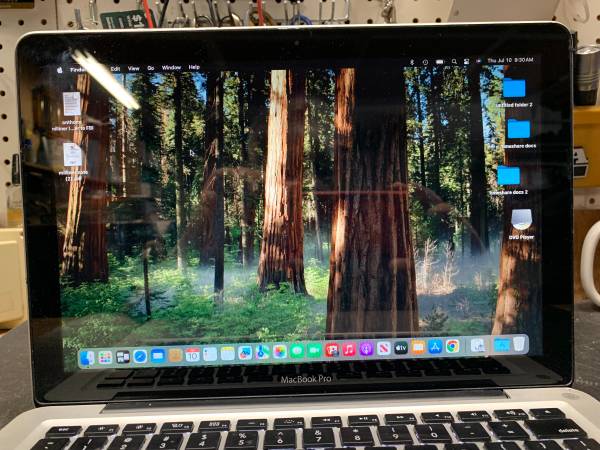The width and height of the screenshot is (600, 450).
Task: Open the View menu
Action: 134,68
